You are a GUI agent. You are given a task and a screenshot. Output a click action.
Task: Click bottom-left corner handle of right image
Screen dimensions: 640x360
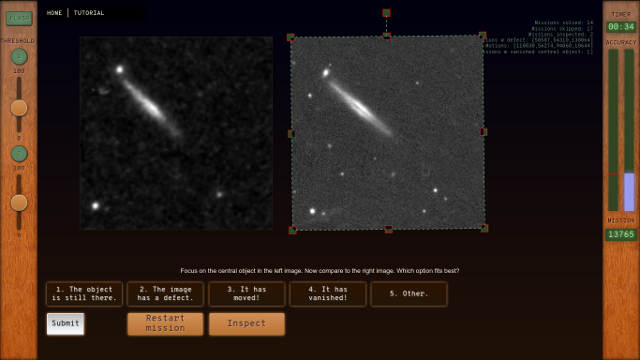(x=293, y=230)
